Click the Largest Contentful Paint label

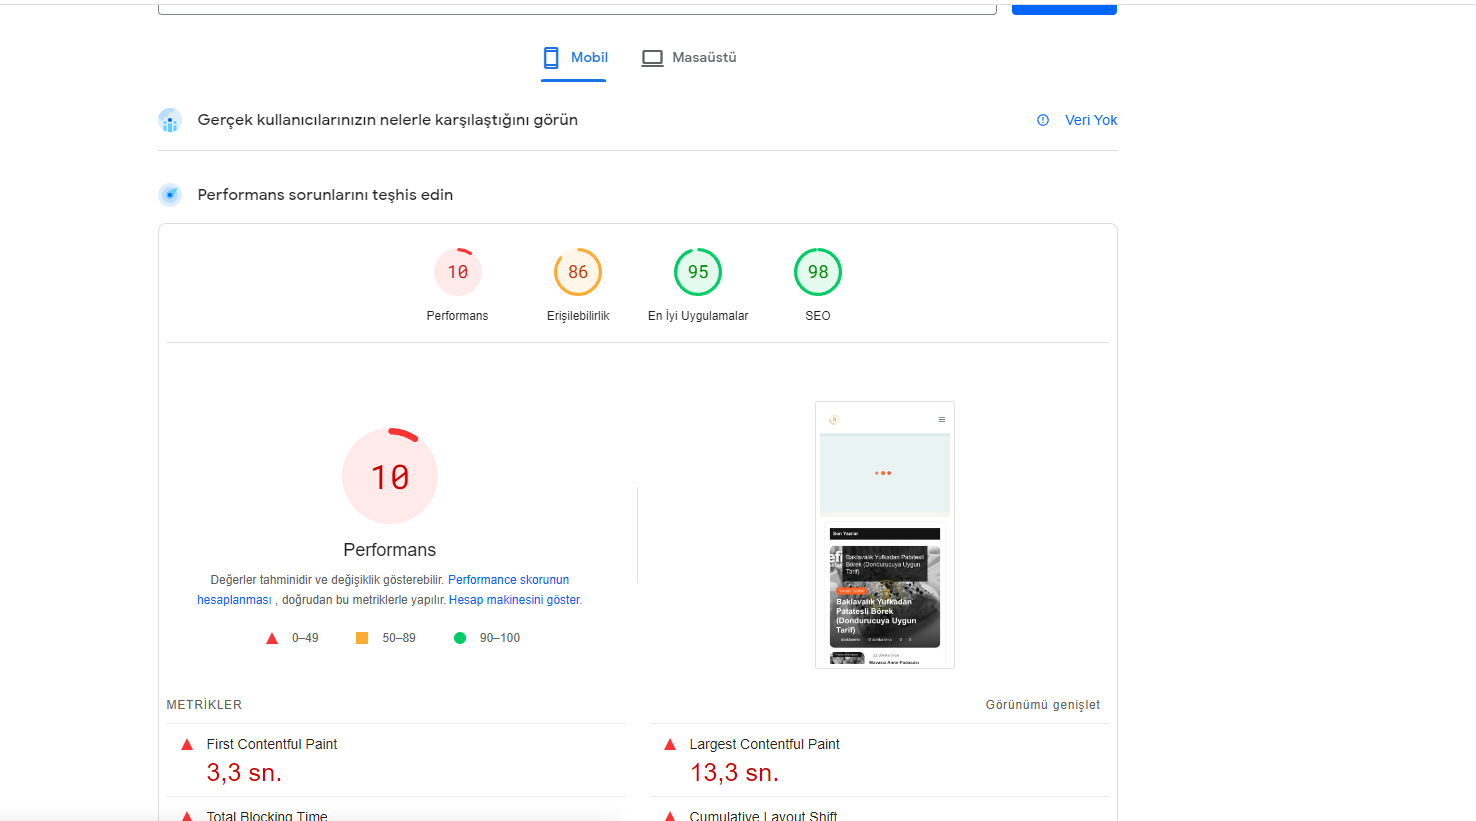pos(765,744)
